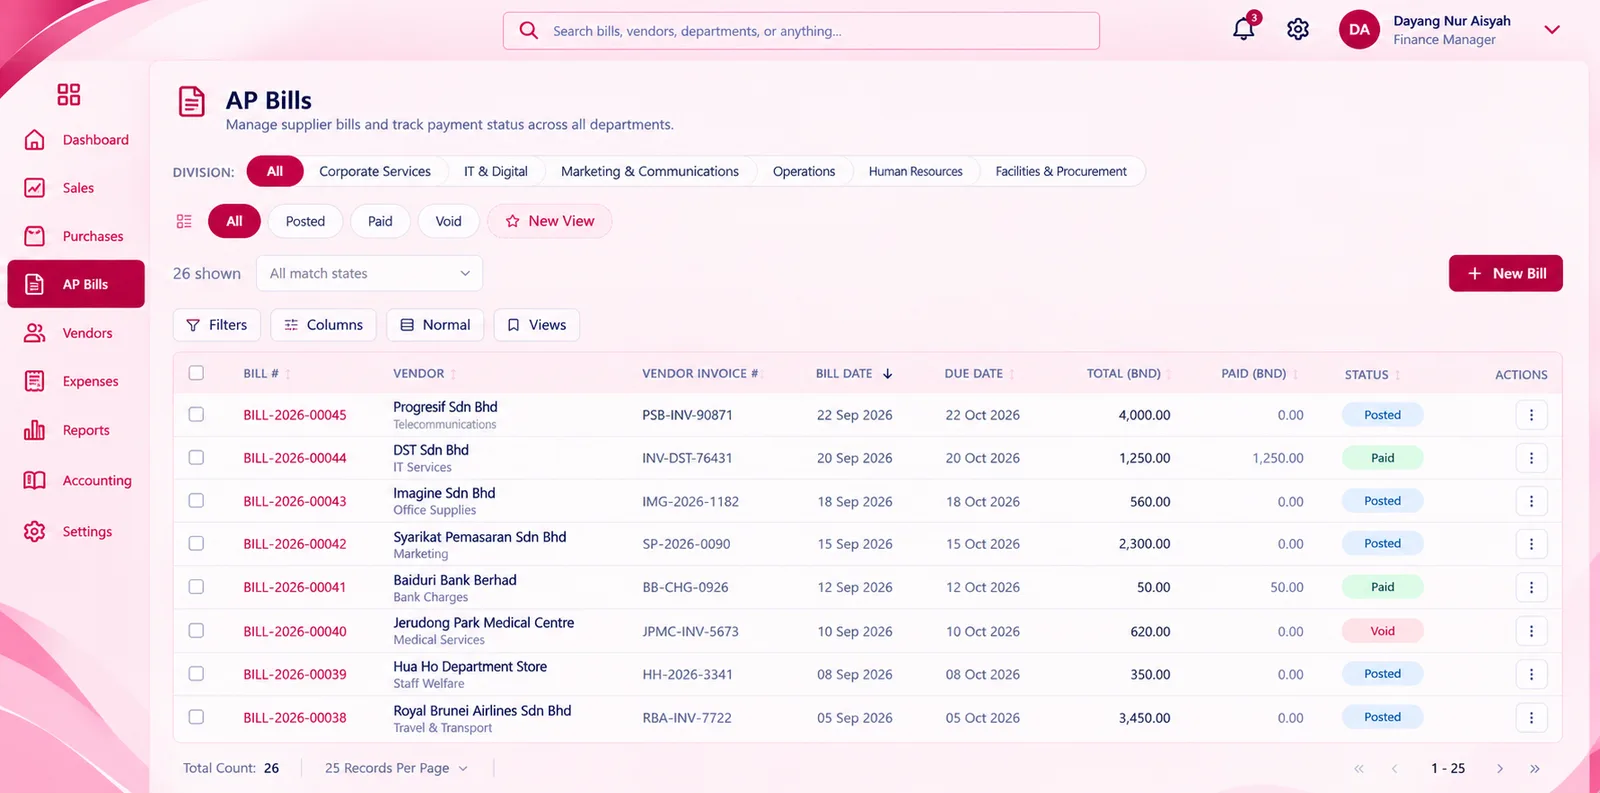Go to Dashboard in sidebar

pyautogui.click(x=76, y=140)
